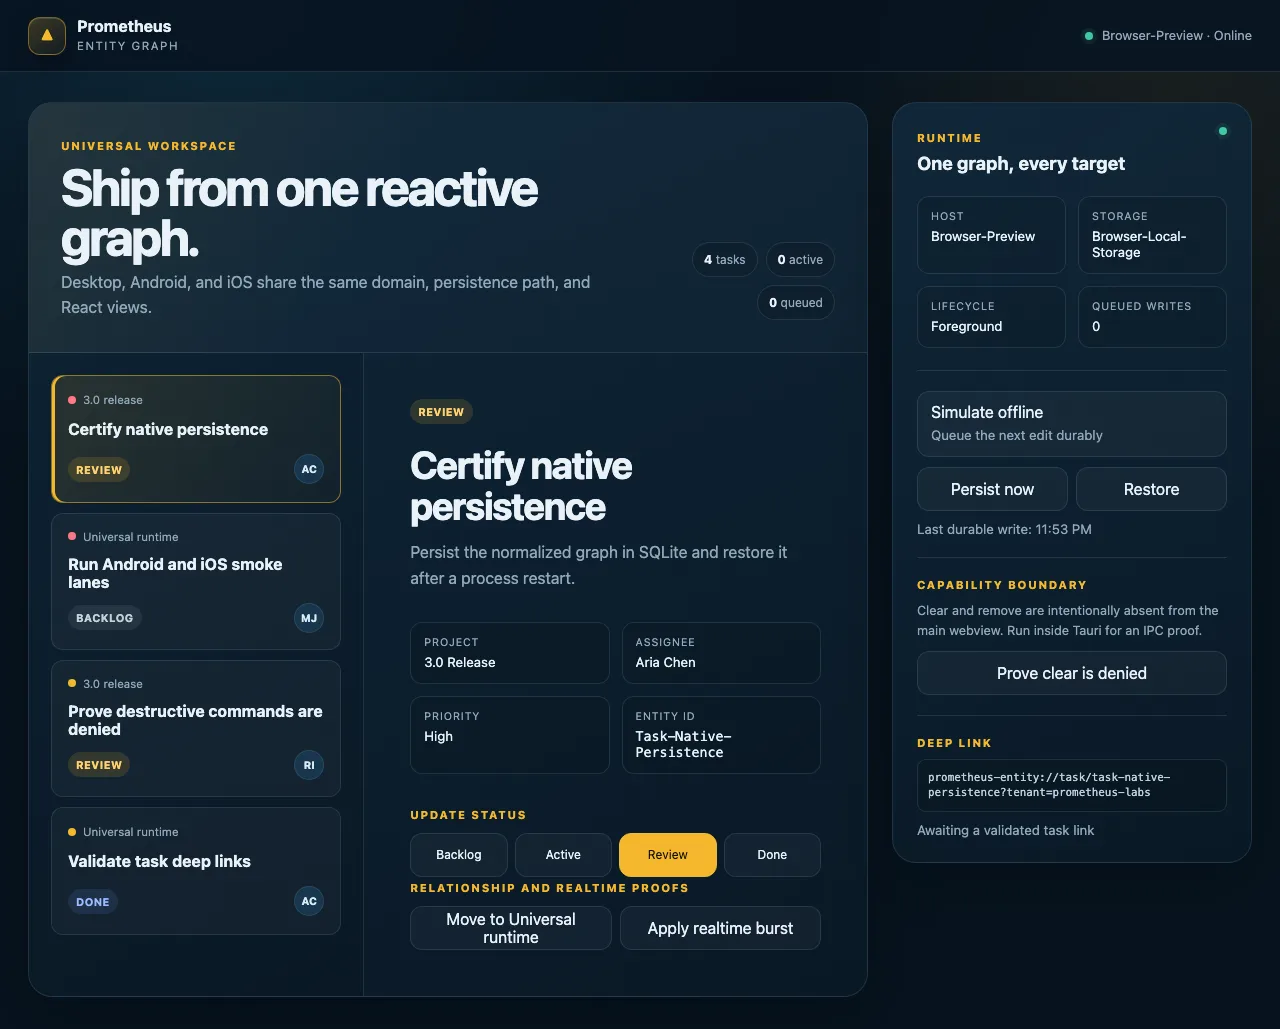This screenshot has height=1029, width=1280.
Task: Click the Assignee Aria Chen field
Action: [721, 653]
